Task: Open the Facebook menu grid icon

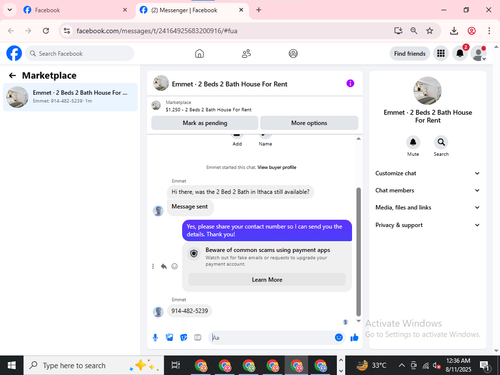Action: 441,53
